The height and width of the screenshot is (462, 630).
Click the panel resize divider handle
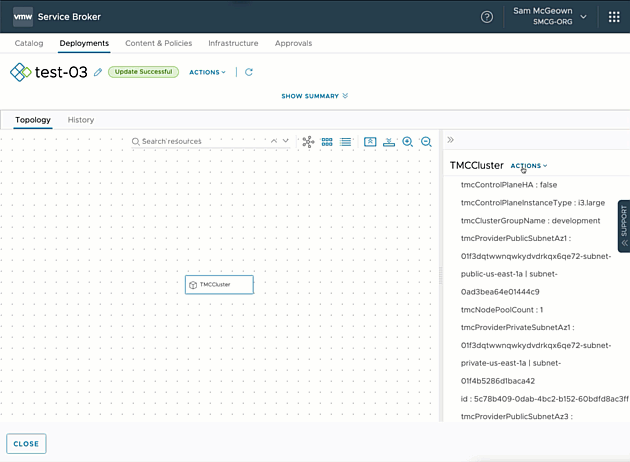[440, 276]
